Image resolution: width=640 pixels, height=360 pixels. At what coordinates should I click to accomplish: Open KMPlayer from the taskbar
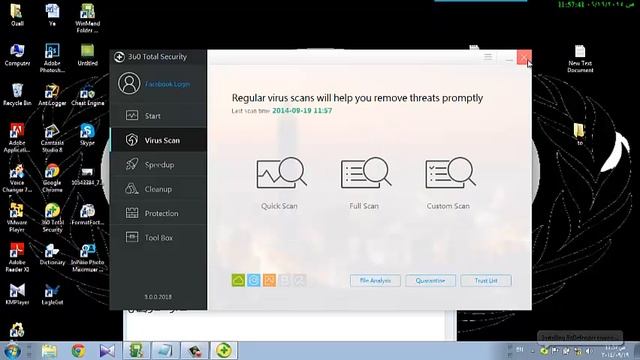(107, 351)
